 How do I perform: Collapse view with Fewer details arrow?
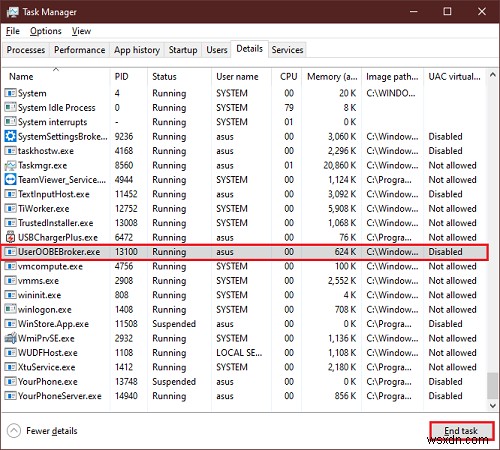pos(14,431)
